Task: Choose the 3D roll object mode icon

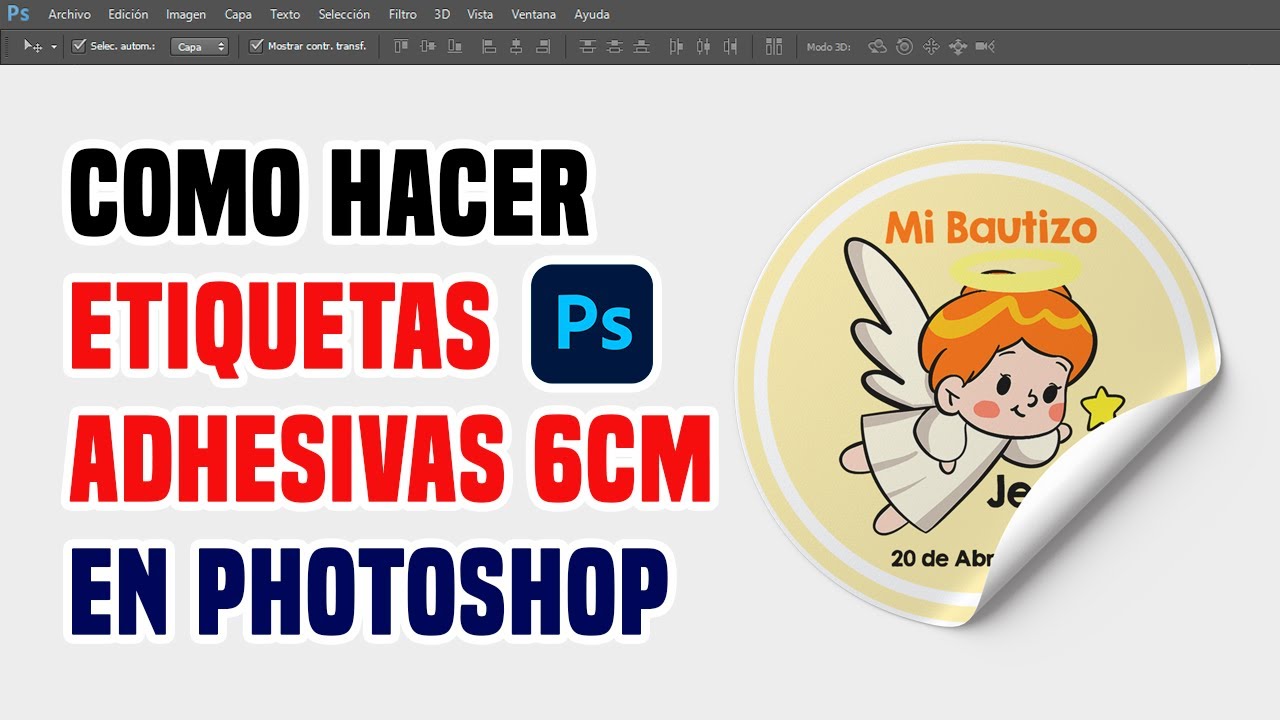Action: [x=904, y=46]
